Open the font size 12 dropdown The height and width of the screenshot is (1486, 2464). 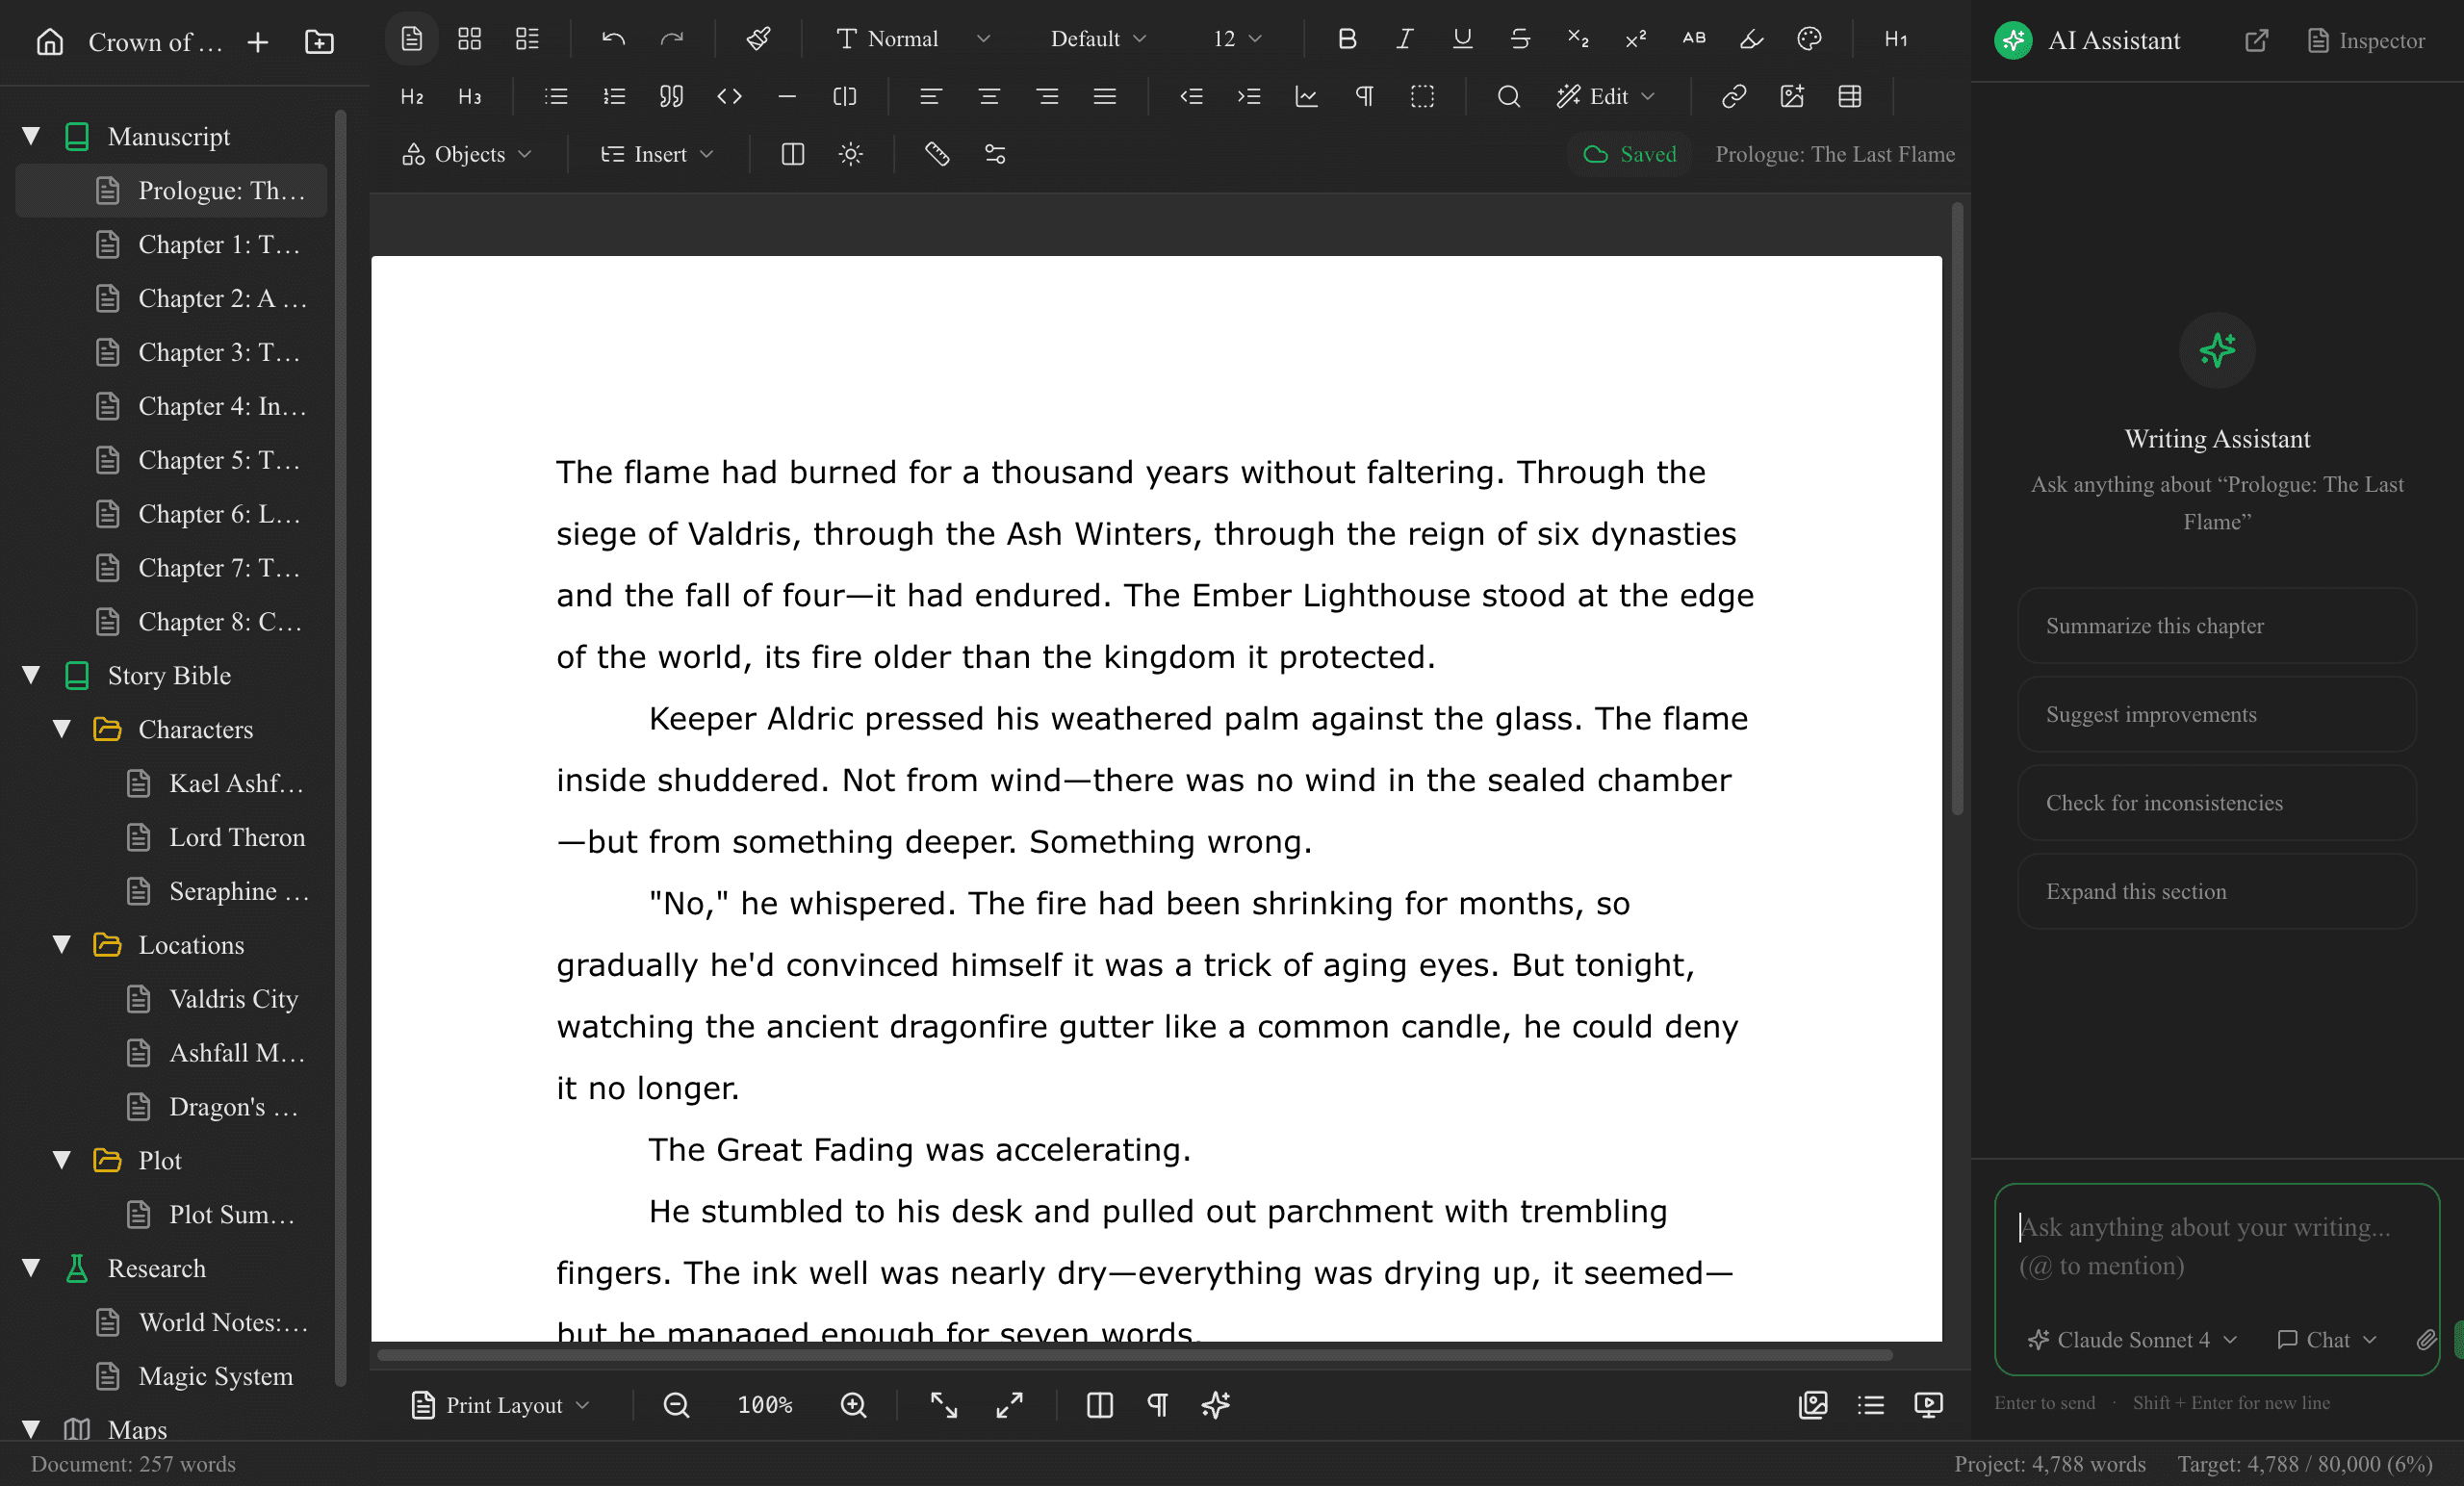[x=1234, y=39]
